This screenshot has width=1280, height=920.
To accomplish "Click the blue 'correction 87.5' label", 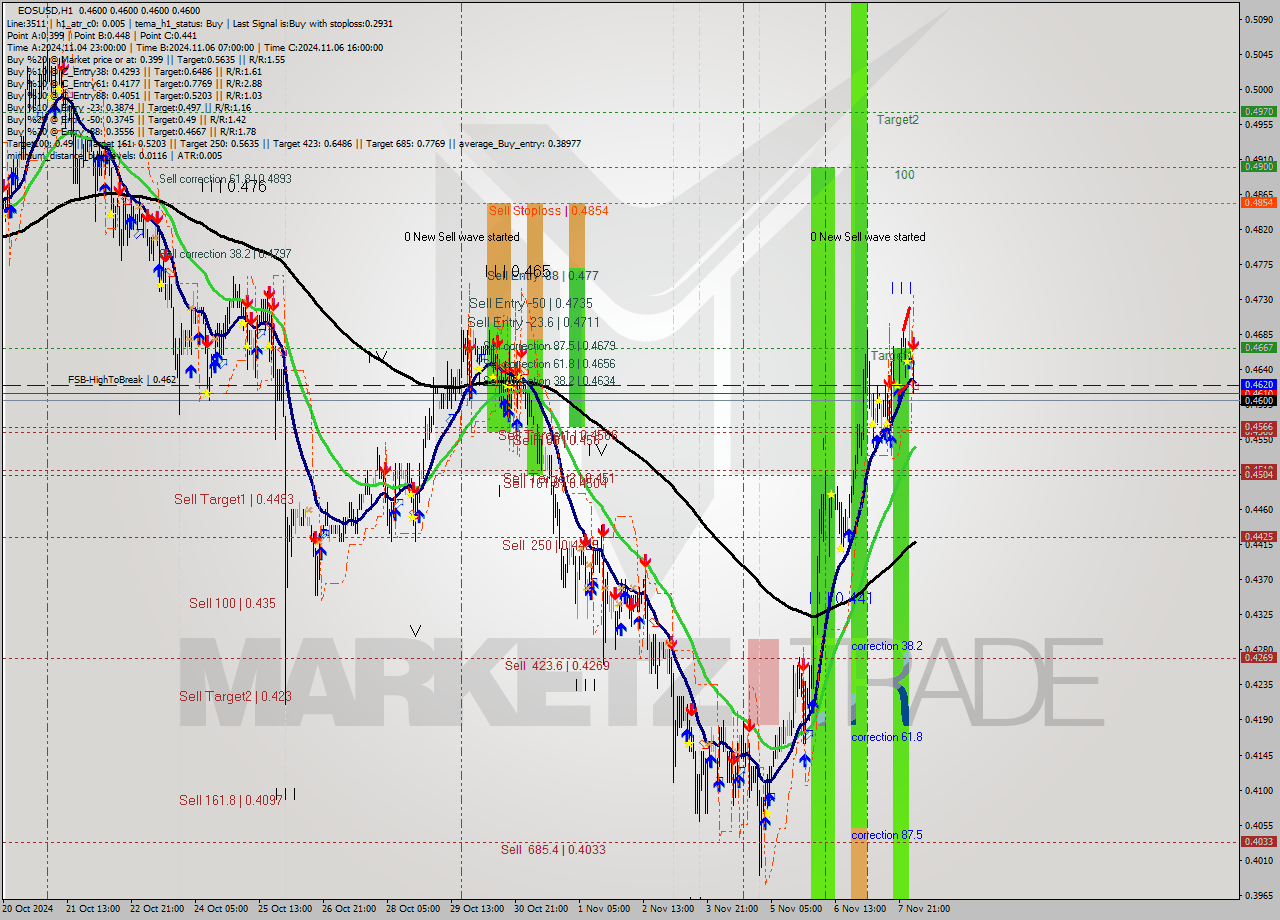I will [x=887, y=835].
